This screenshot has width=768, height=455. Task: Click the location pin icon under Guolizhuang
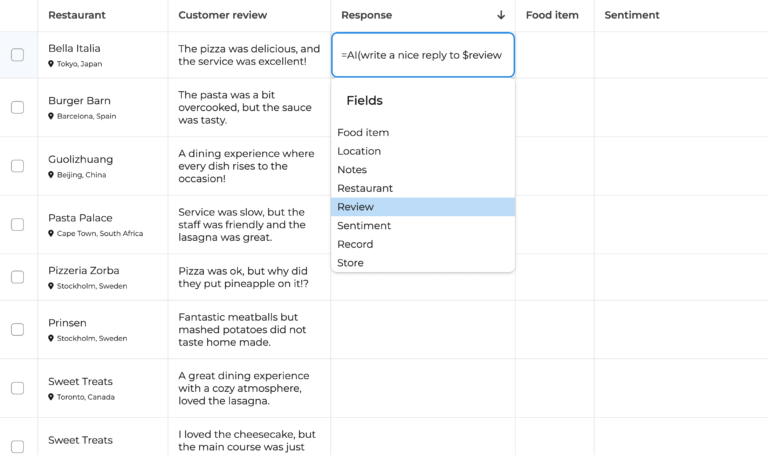[x=51, y=175]
